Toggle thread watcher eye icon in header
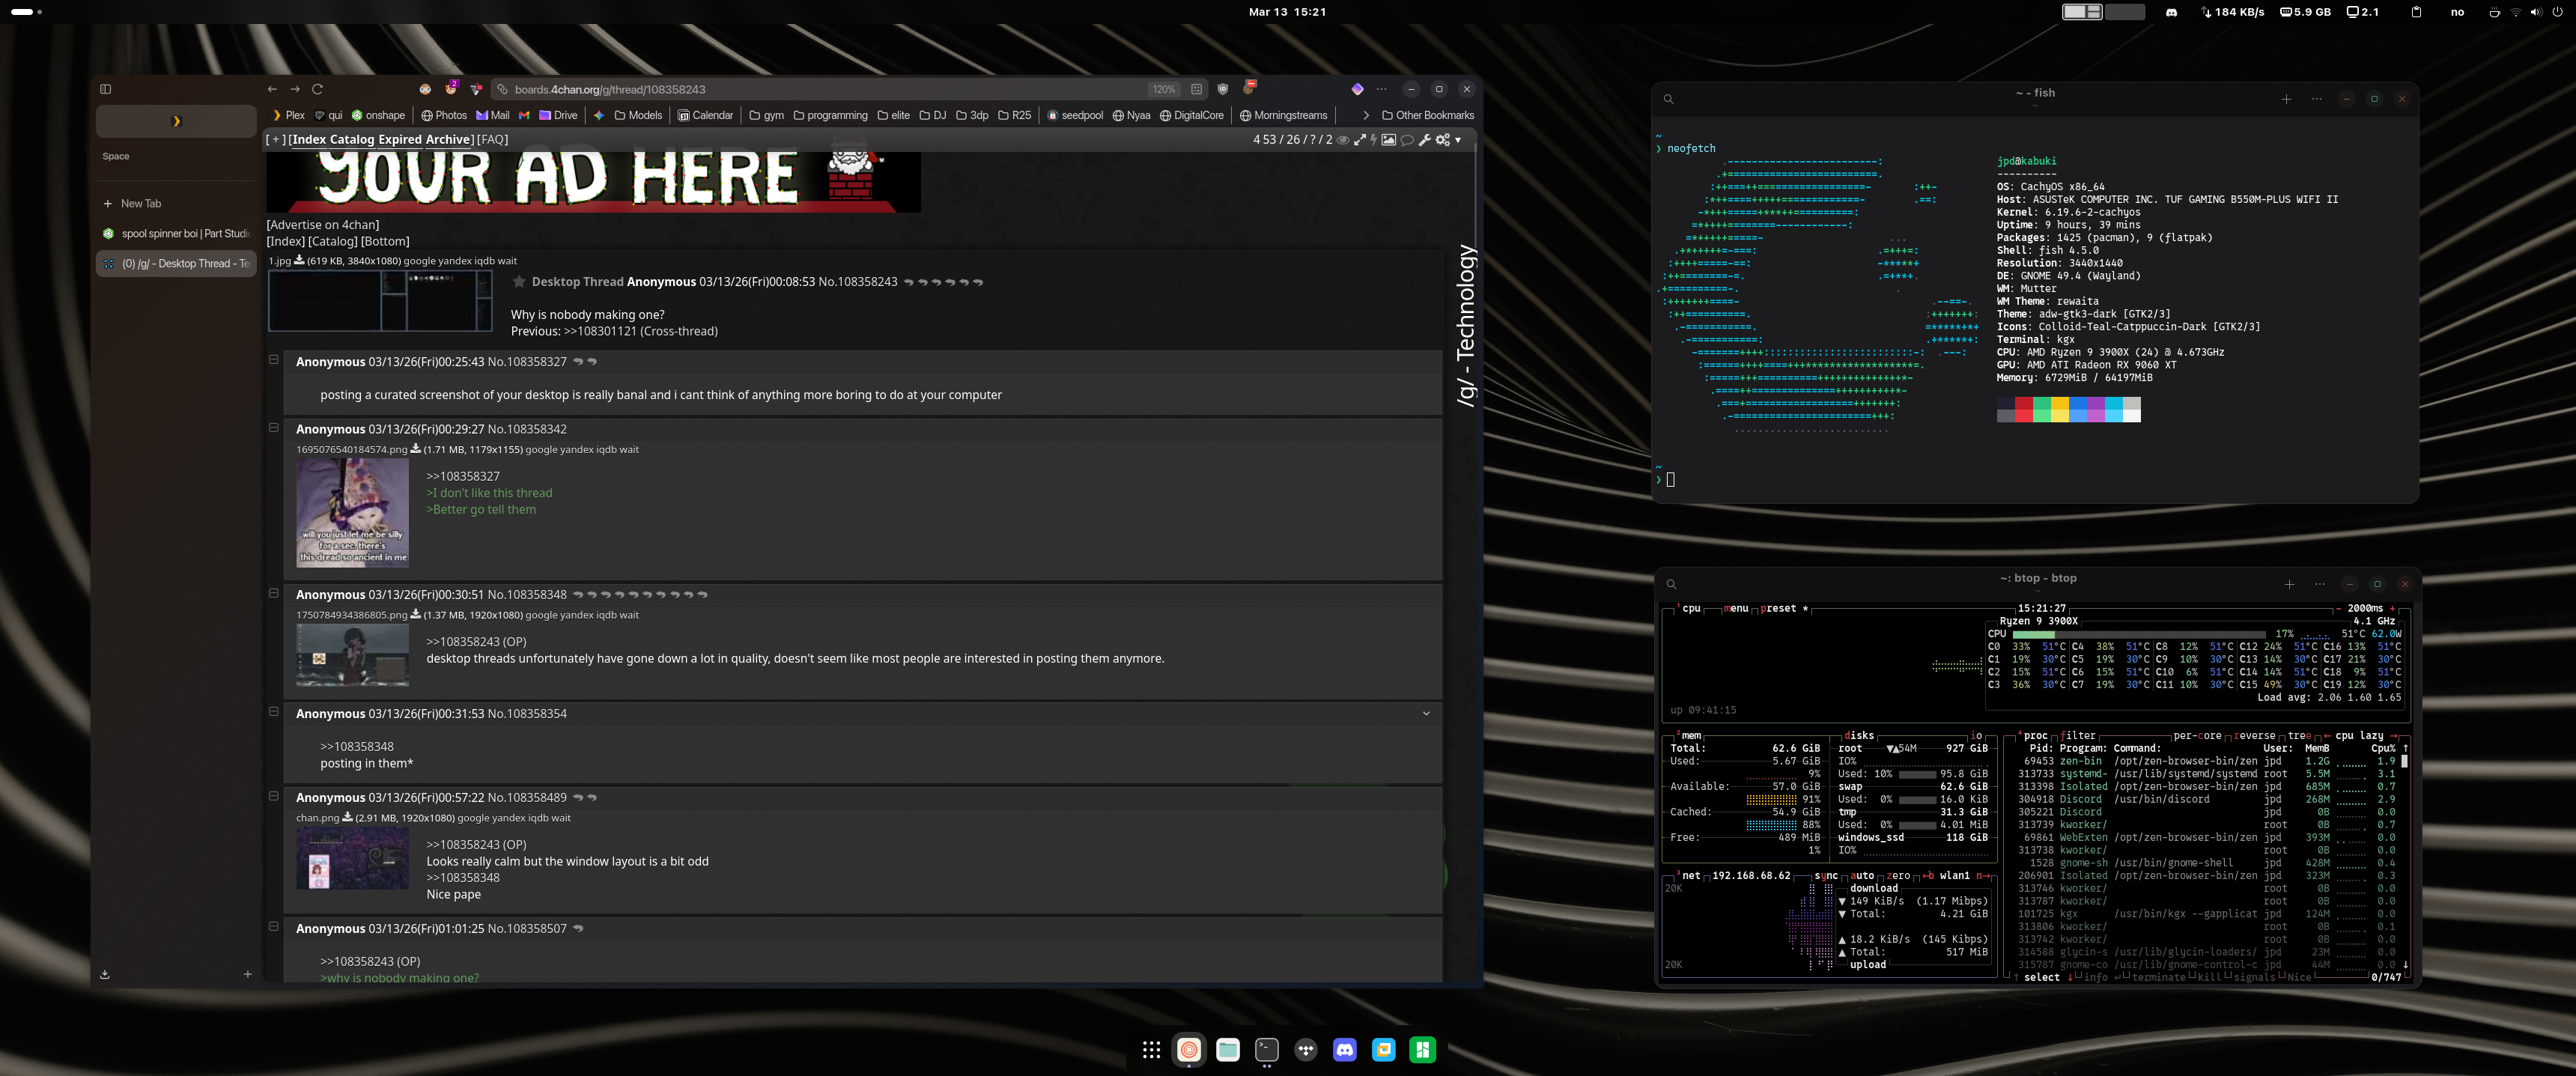This screenshot has width=2576, height=1076. pyautogui.click(x=1343, y=140)
